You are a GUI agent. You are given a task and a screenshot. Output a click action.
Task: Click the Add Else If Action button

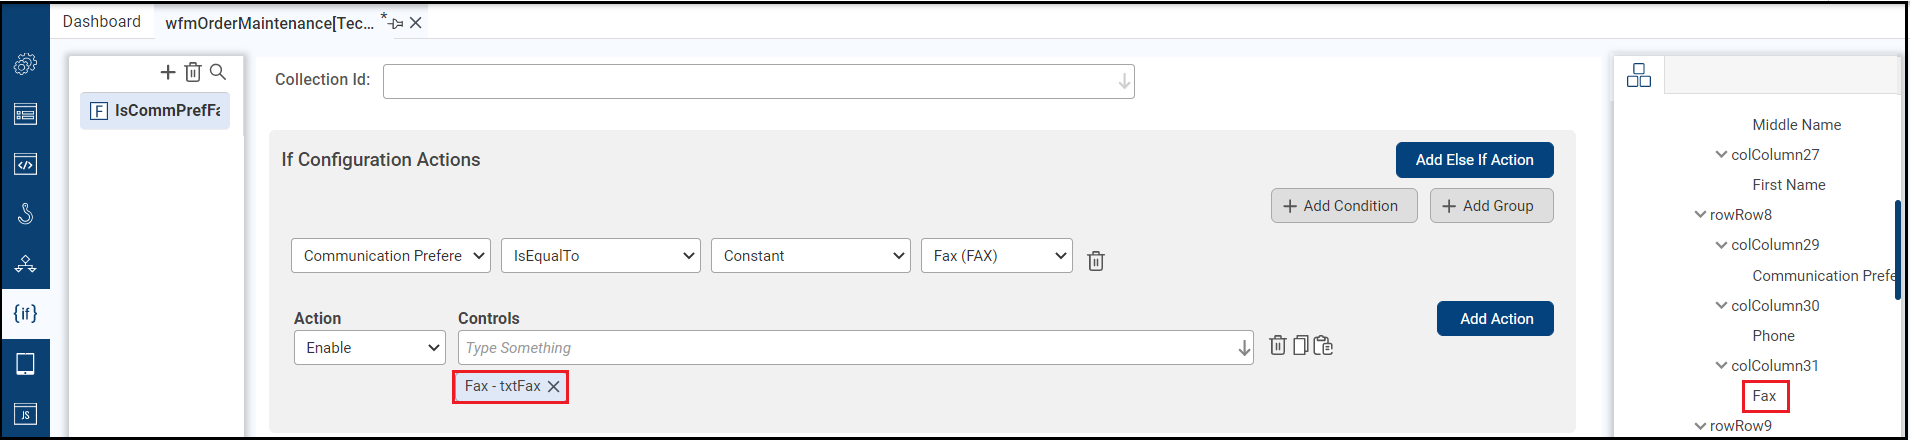pyautogui.click(x=1474, y=160)
